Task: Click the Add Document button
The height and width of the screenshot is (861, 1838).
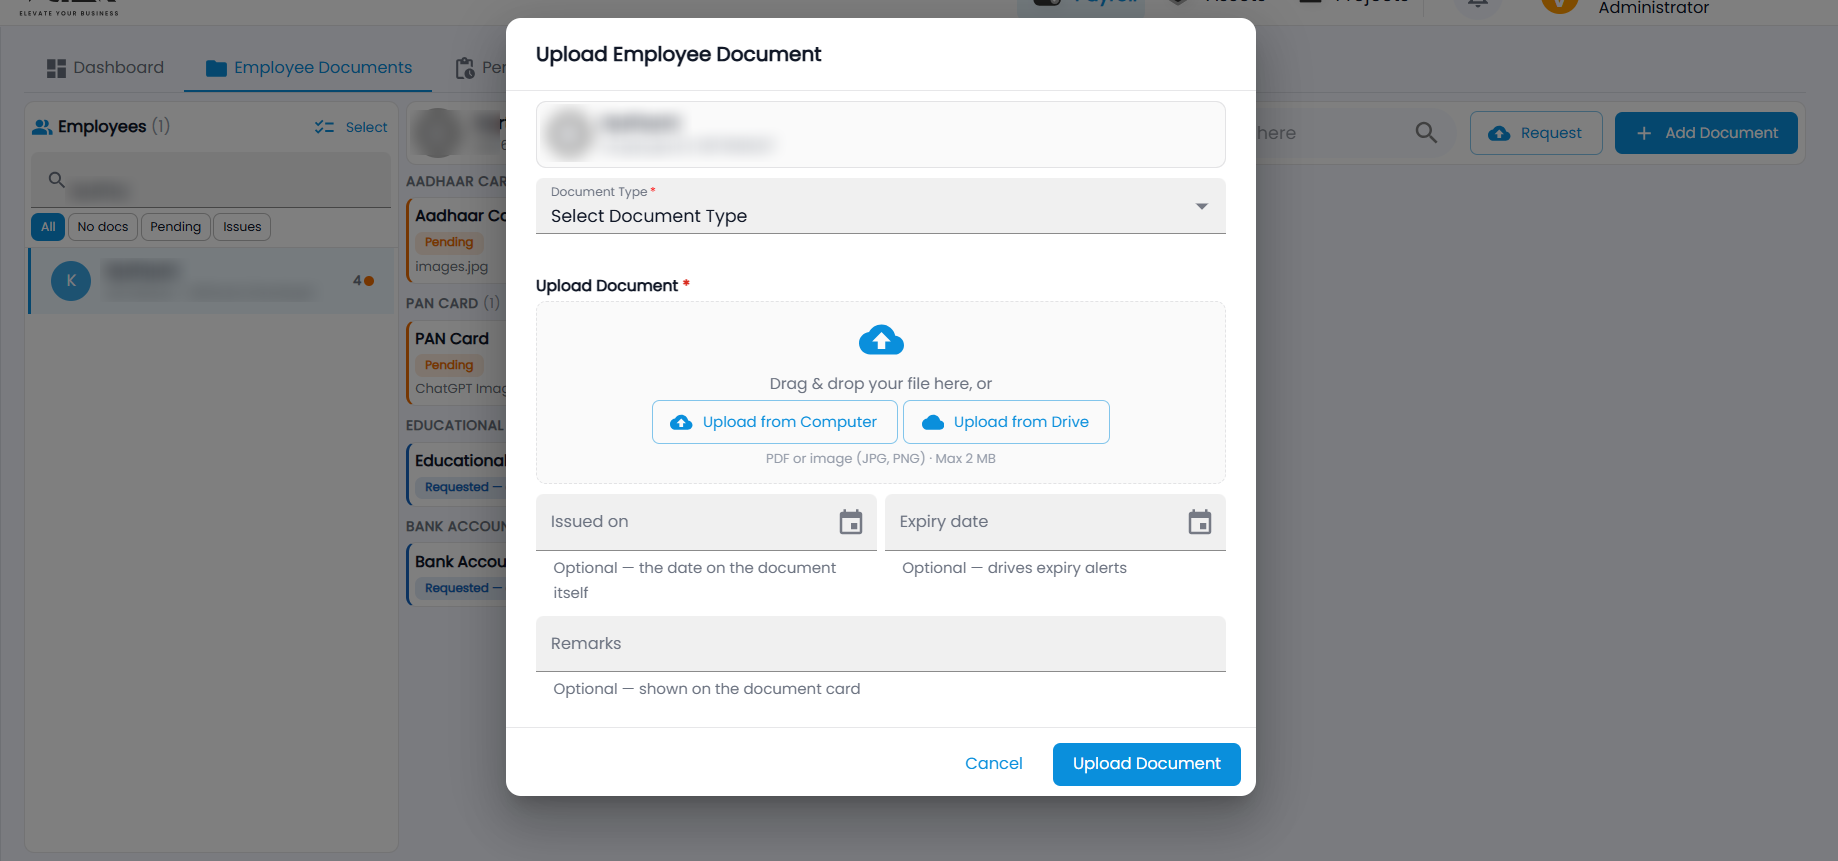Action: tap(1706, 133)
